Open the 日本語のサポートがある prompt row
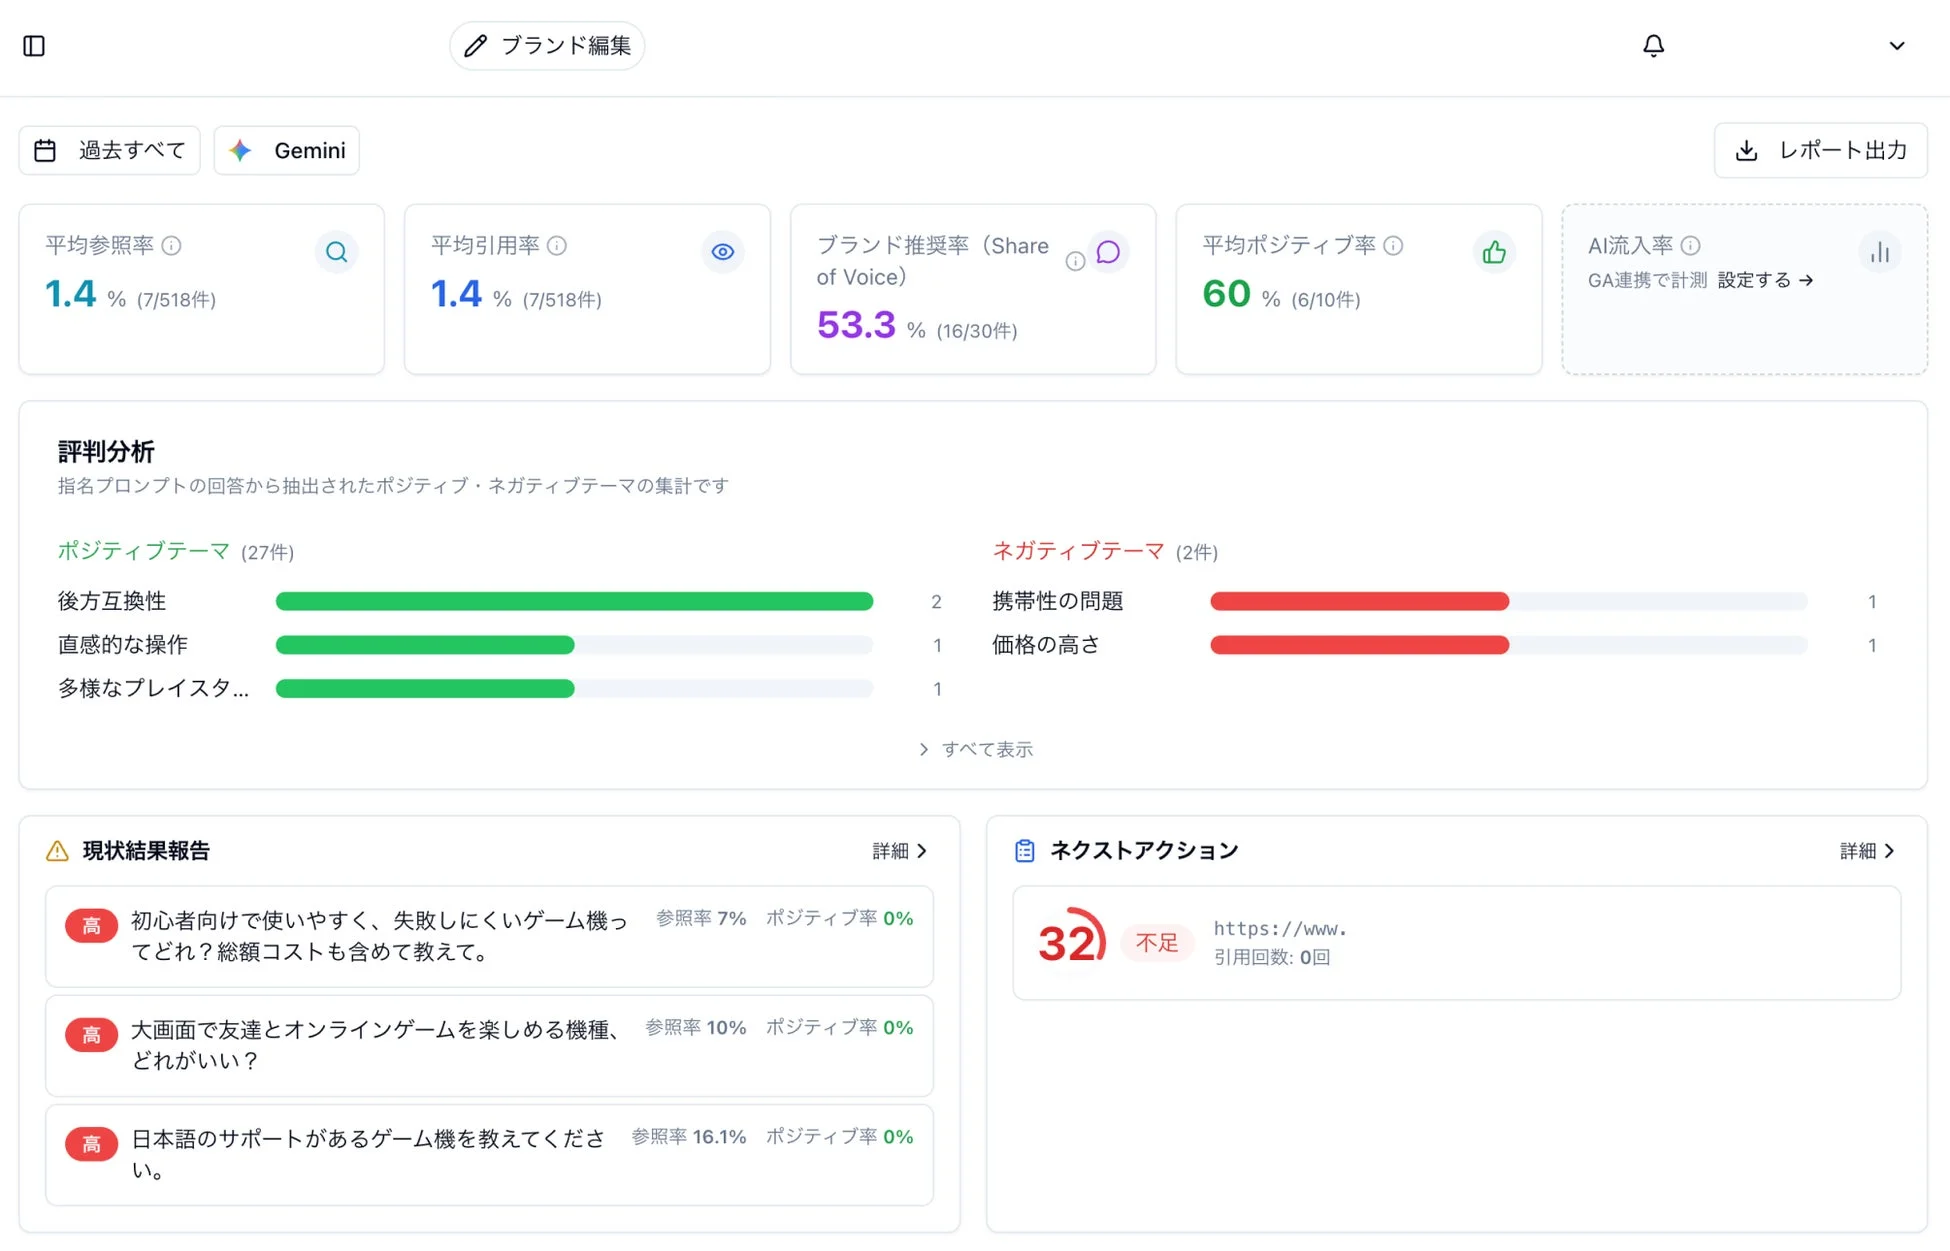The height and width of the screenshot is (1251, 1950). click(489, 1155)
